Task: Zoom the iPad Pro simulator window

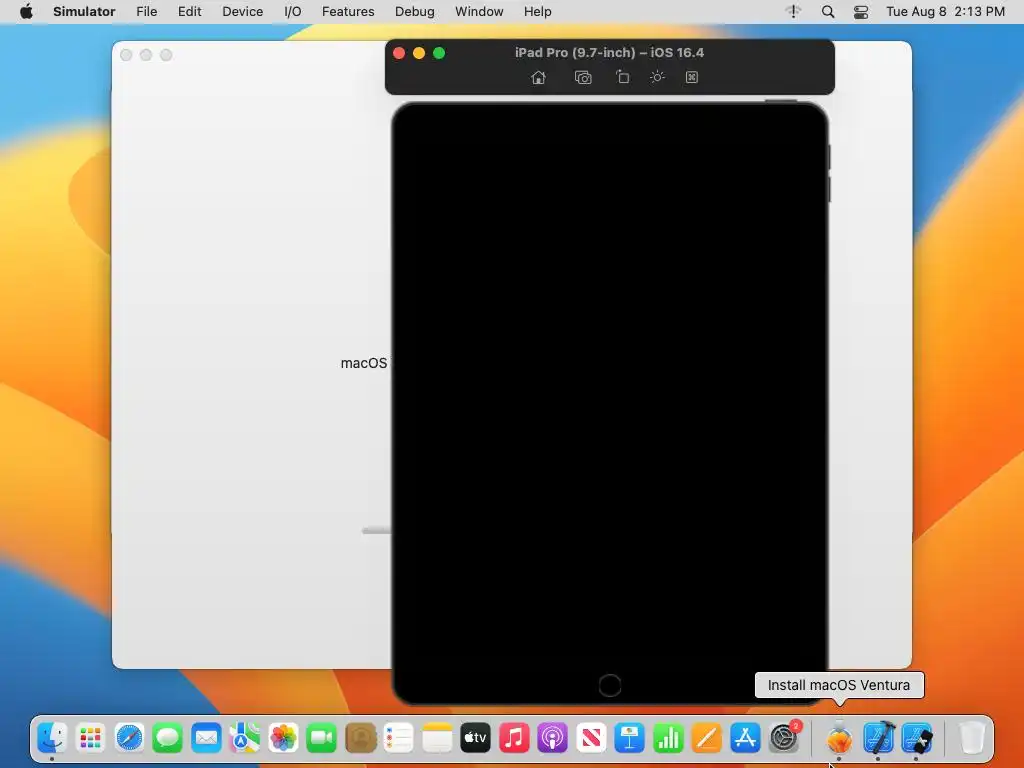Action: [439, 53]
